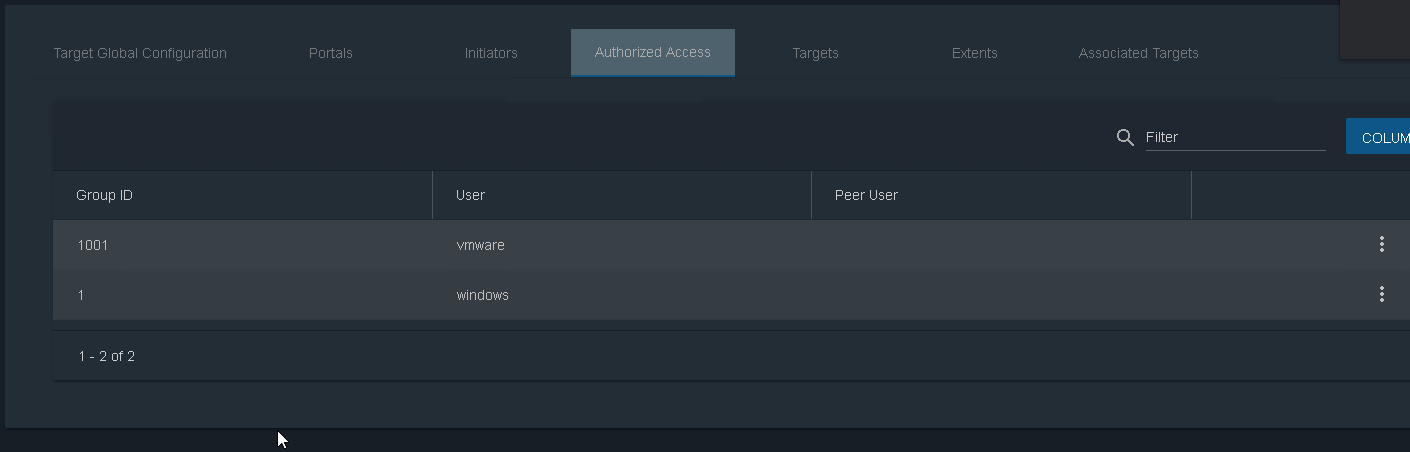Image resolution: width=1410 pixels, height=452 pixels.
Task: Switch to Target Global Configuration tab
Action: 140,53
